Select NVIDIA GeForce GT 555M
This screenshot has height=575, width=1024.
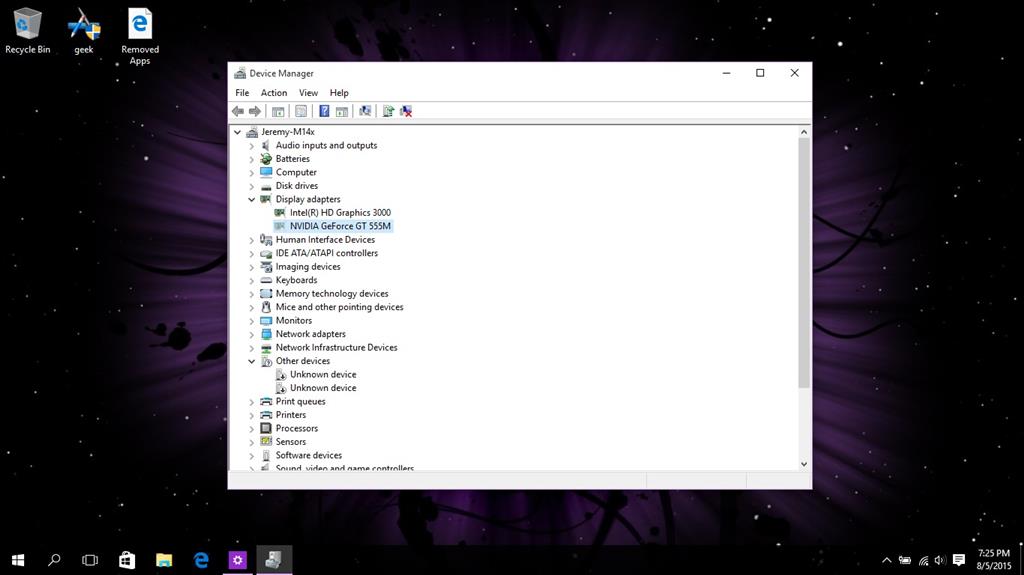(340, 226)
